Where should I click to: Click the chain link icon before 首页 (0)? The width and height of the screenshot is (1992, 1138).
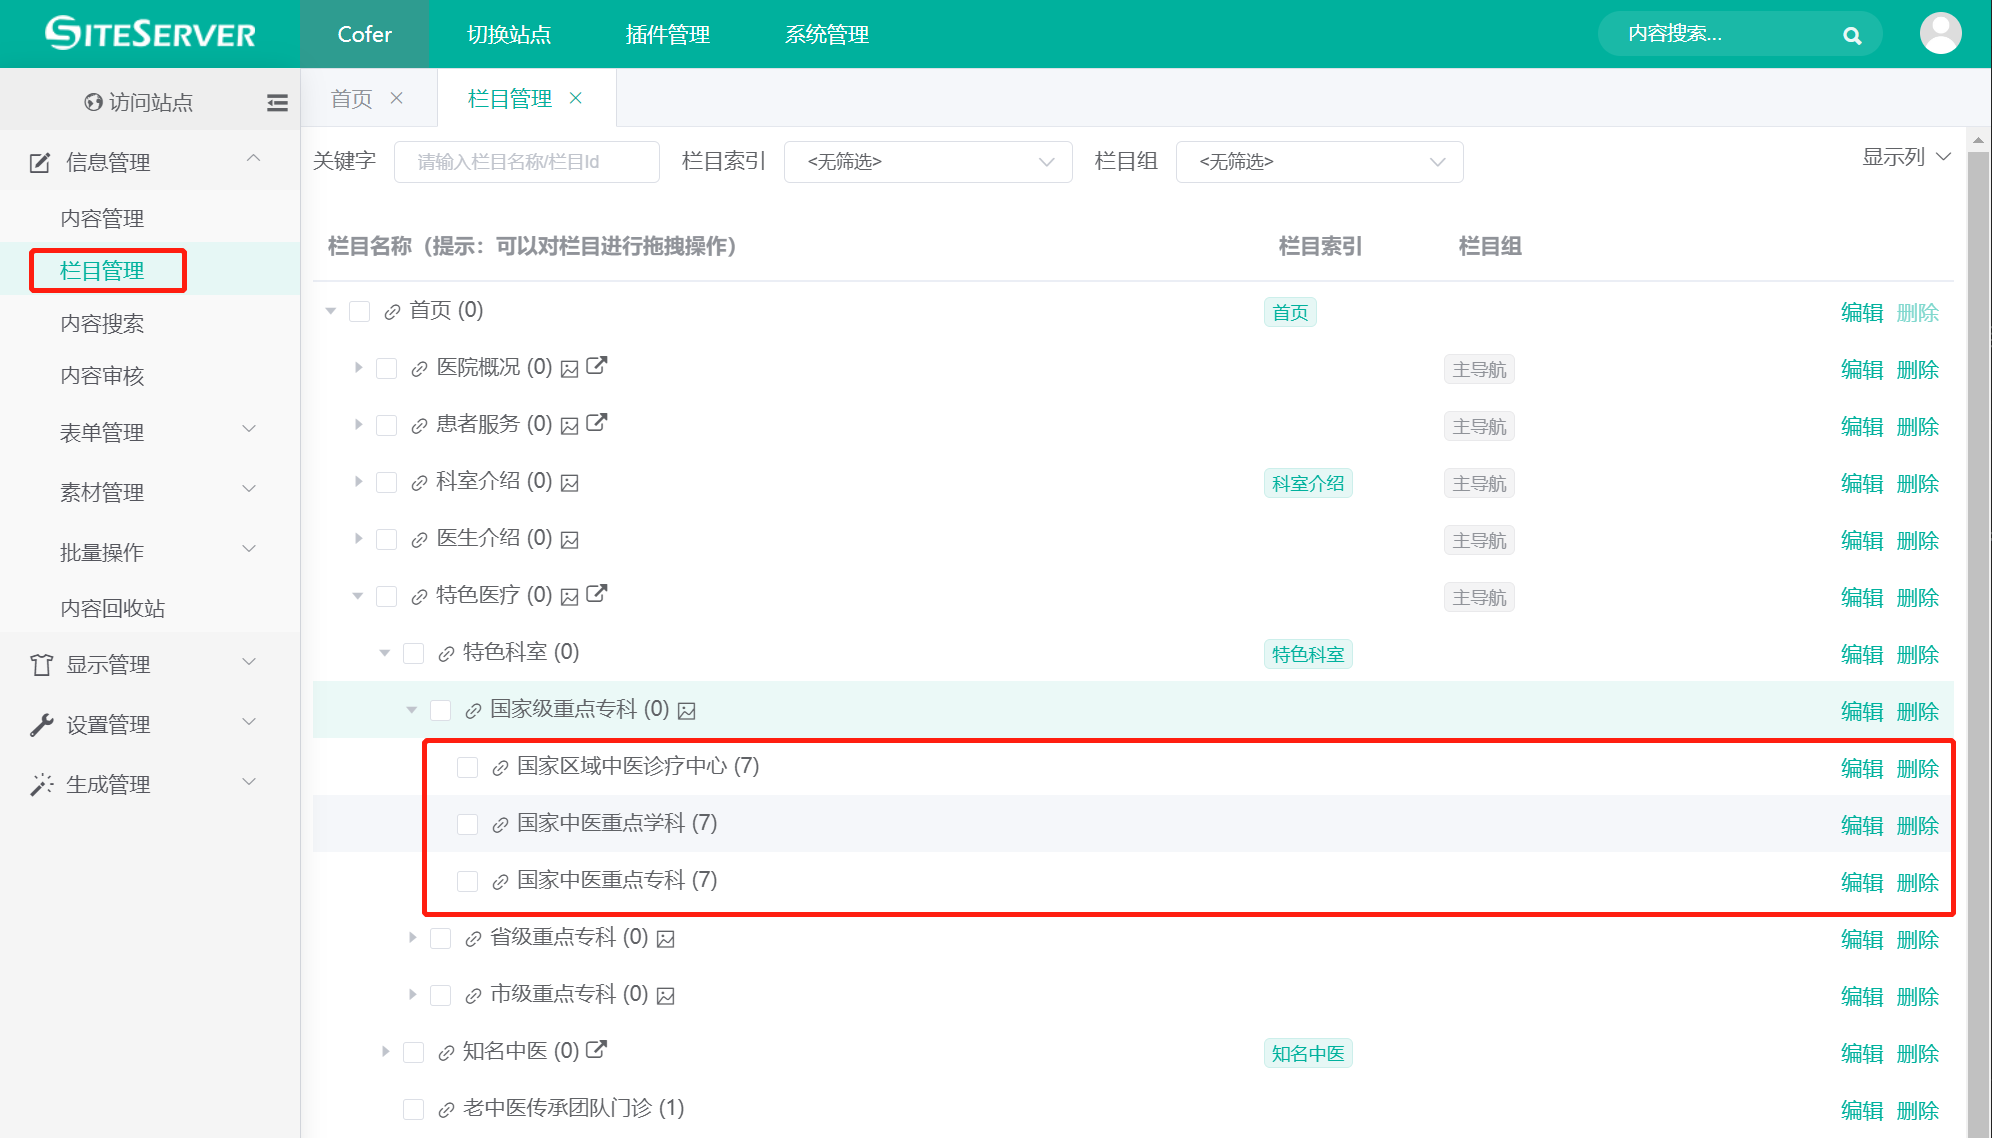pyautogui.click(x=392, y=312)
